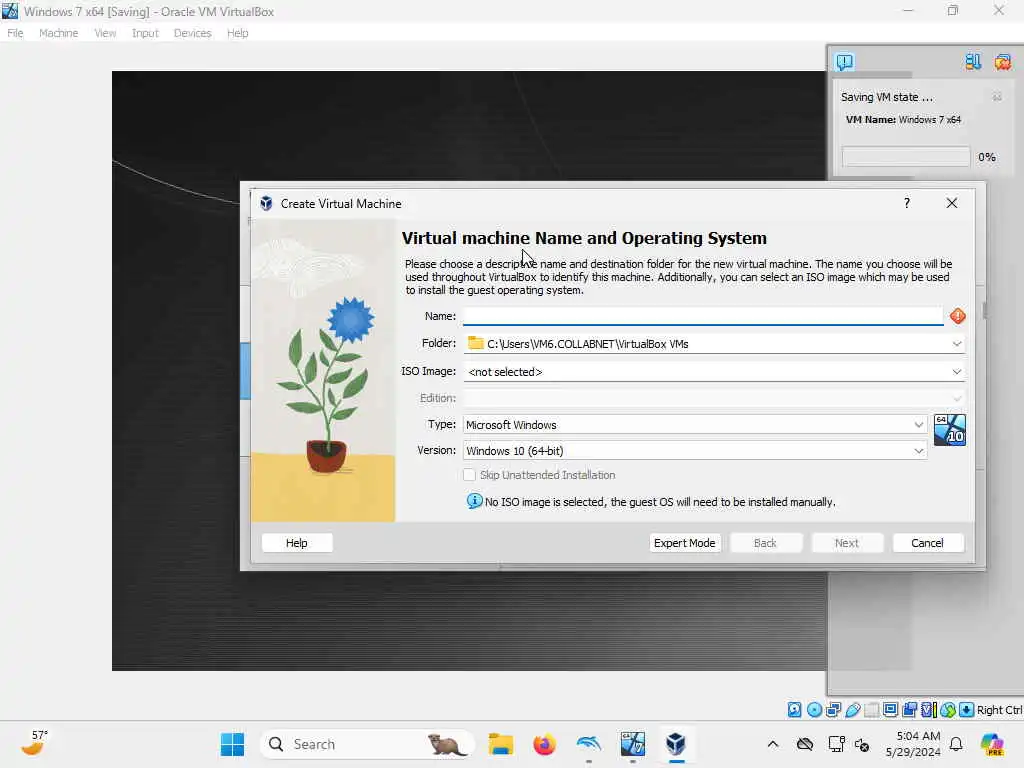Screen dimensions: 1024x768
Task: Switch to VirtualBox Manager in the taskbar
Action: pos(676,744)
